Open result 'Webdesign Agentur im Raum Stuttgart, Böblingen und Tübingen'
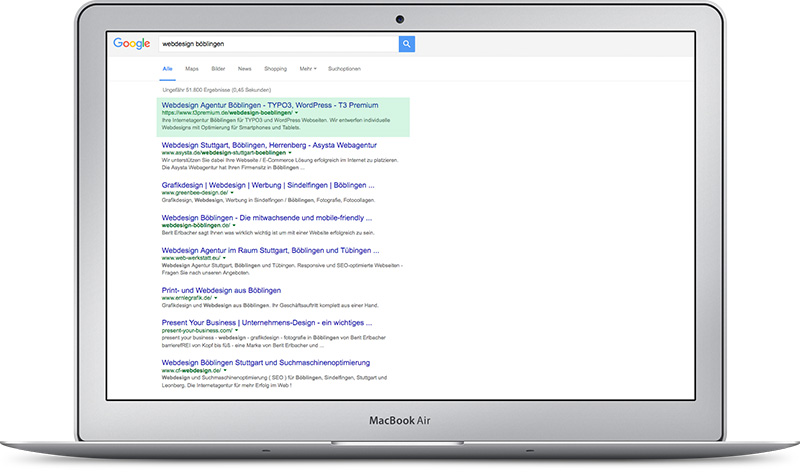This screenshot has width=800, height=472. (x=270, y=251)
